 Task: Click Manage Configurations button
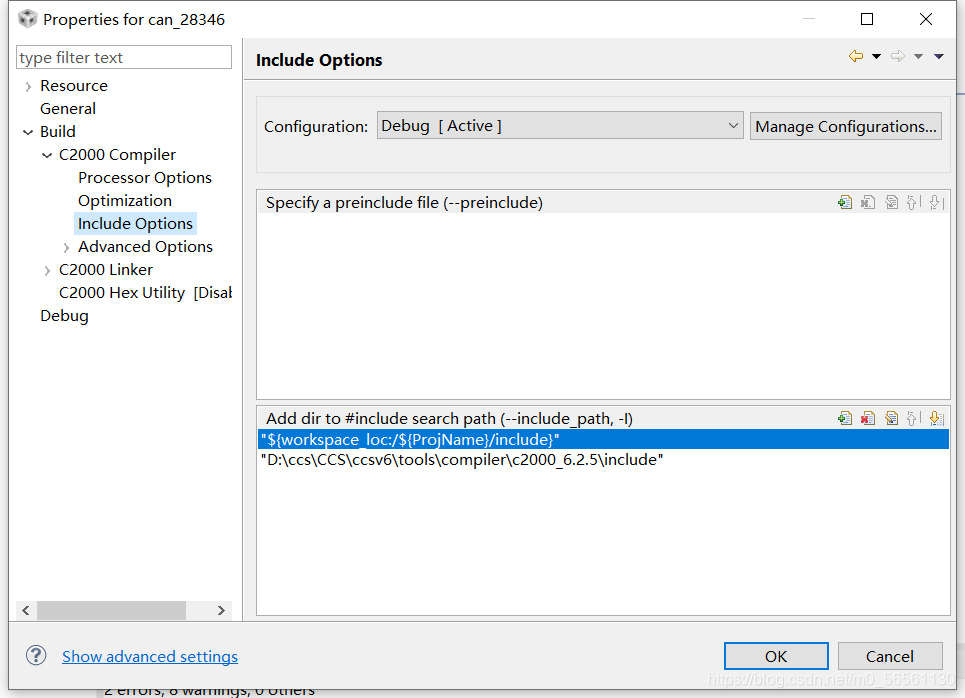tap(846, 126)
